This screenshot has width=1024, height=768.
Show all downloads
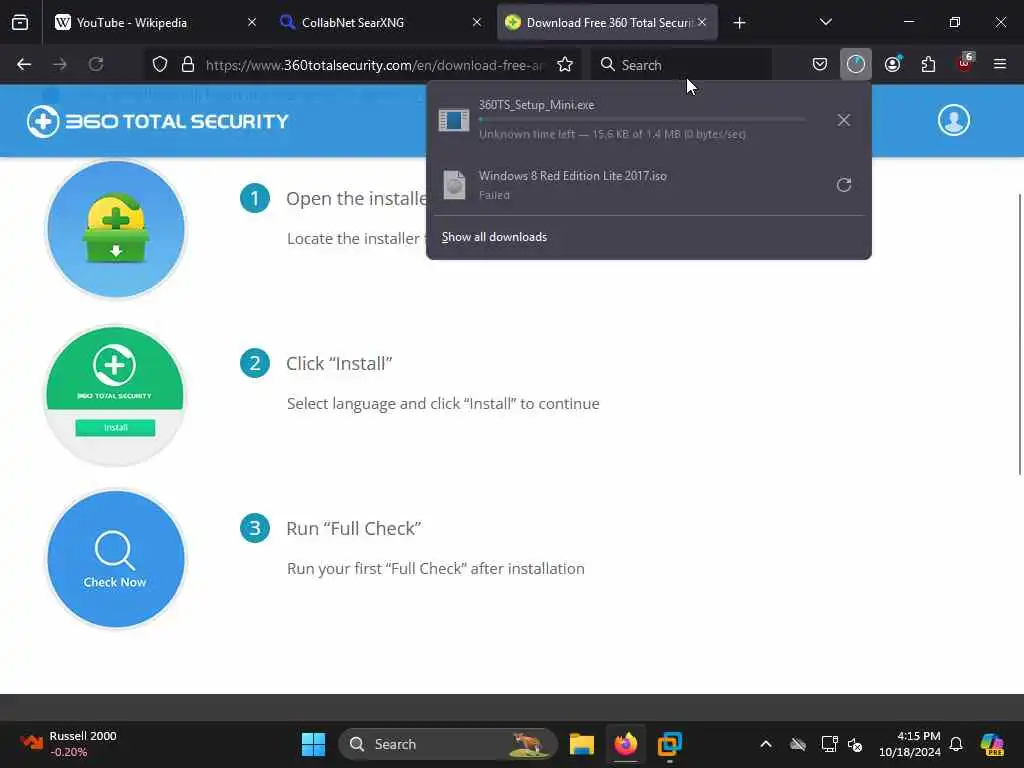pyautogui.click(x=494, y=237)
